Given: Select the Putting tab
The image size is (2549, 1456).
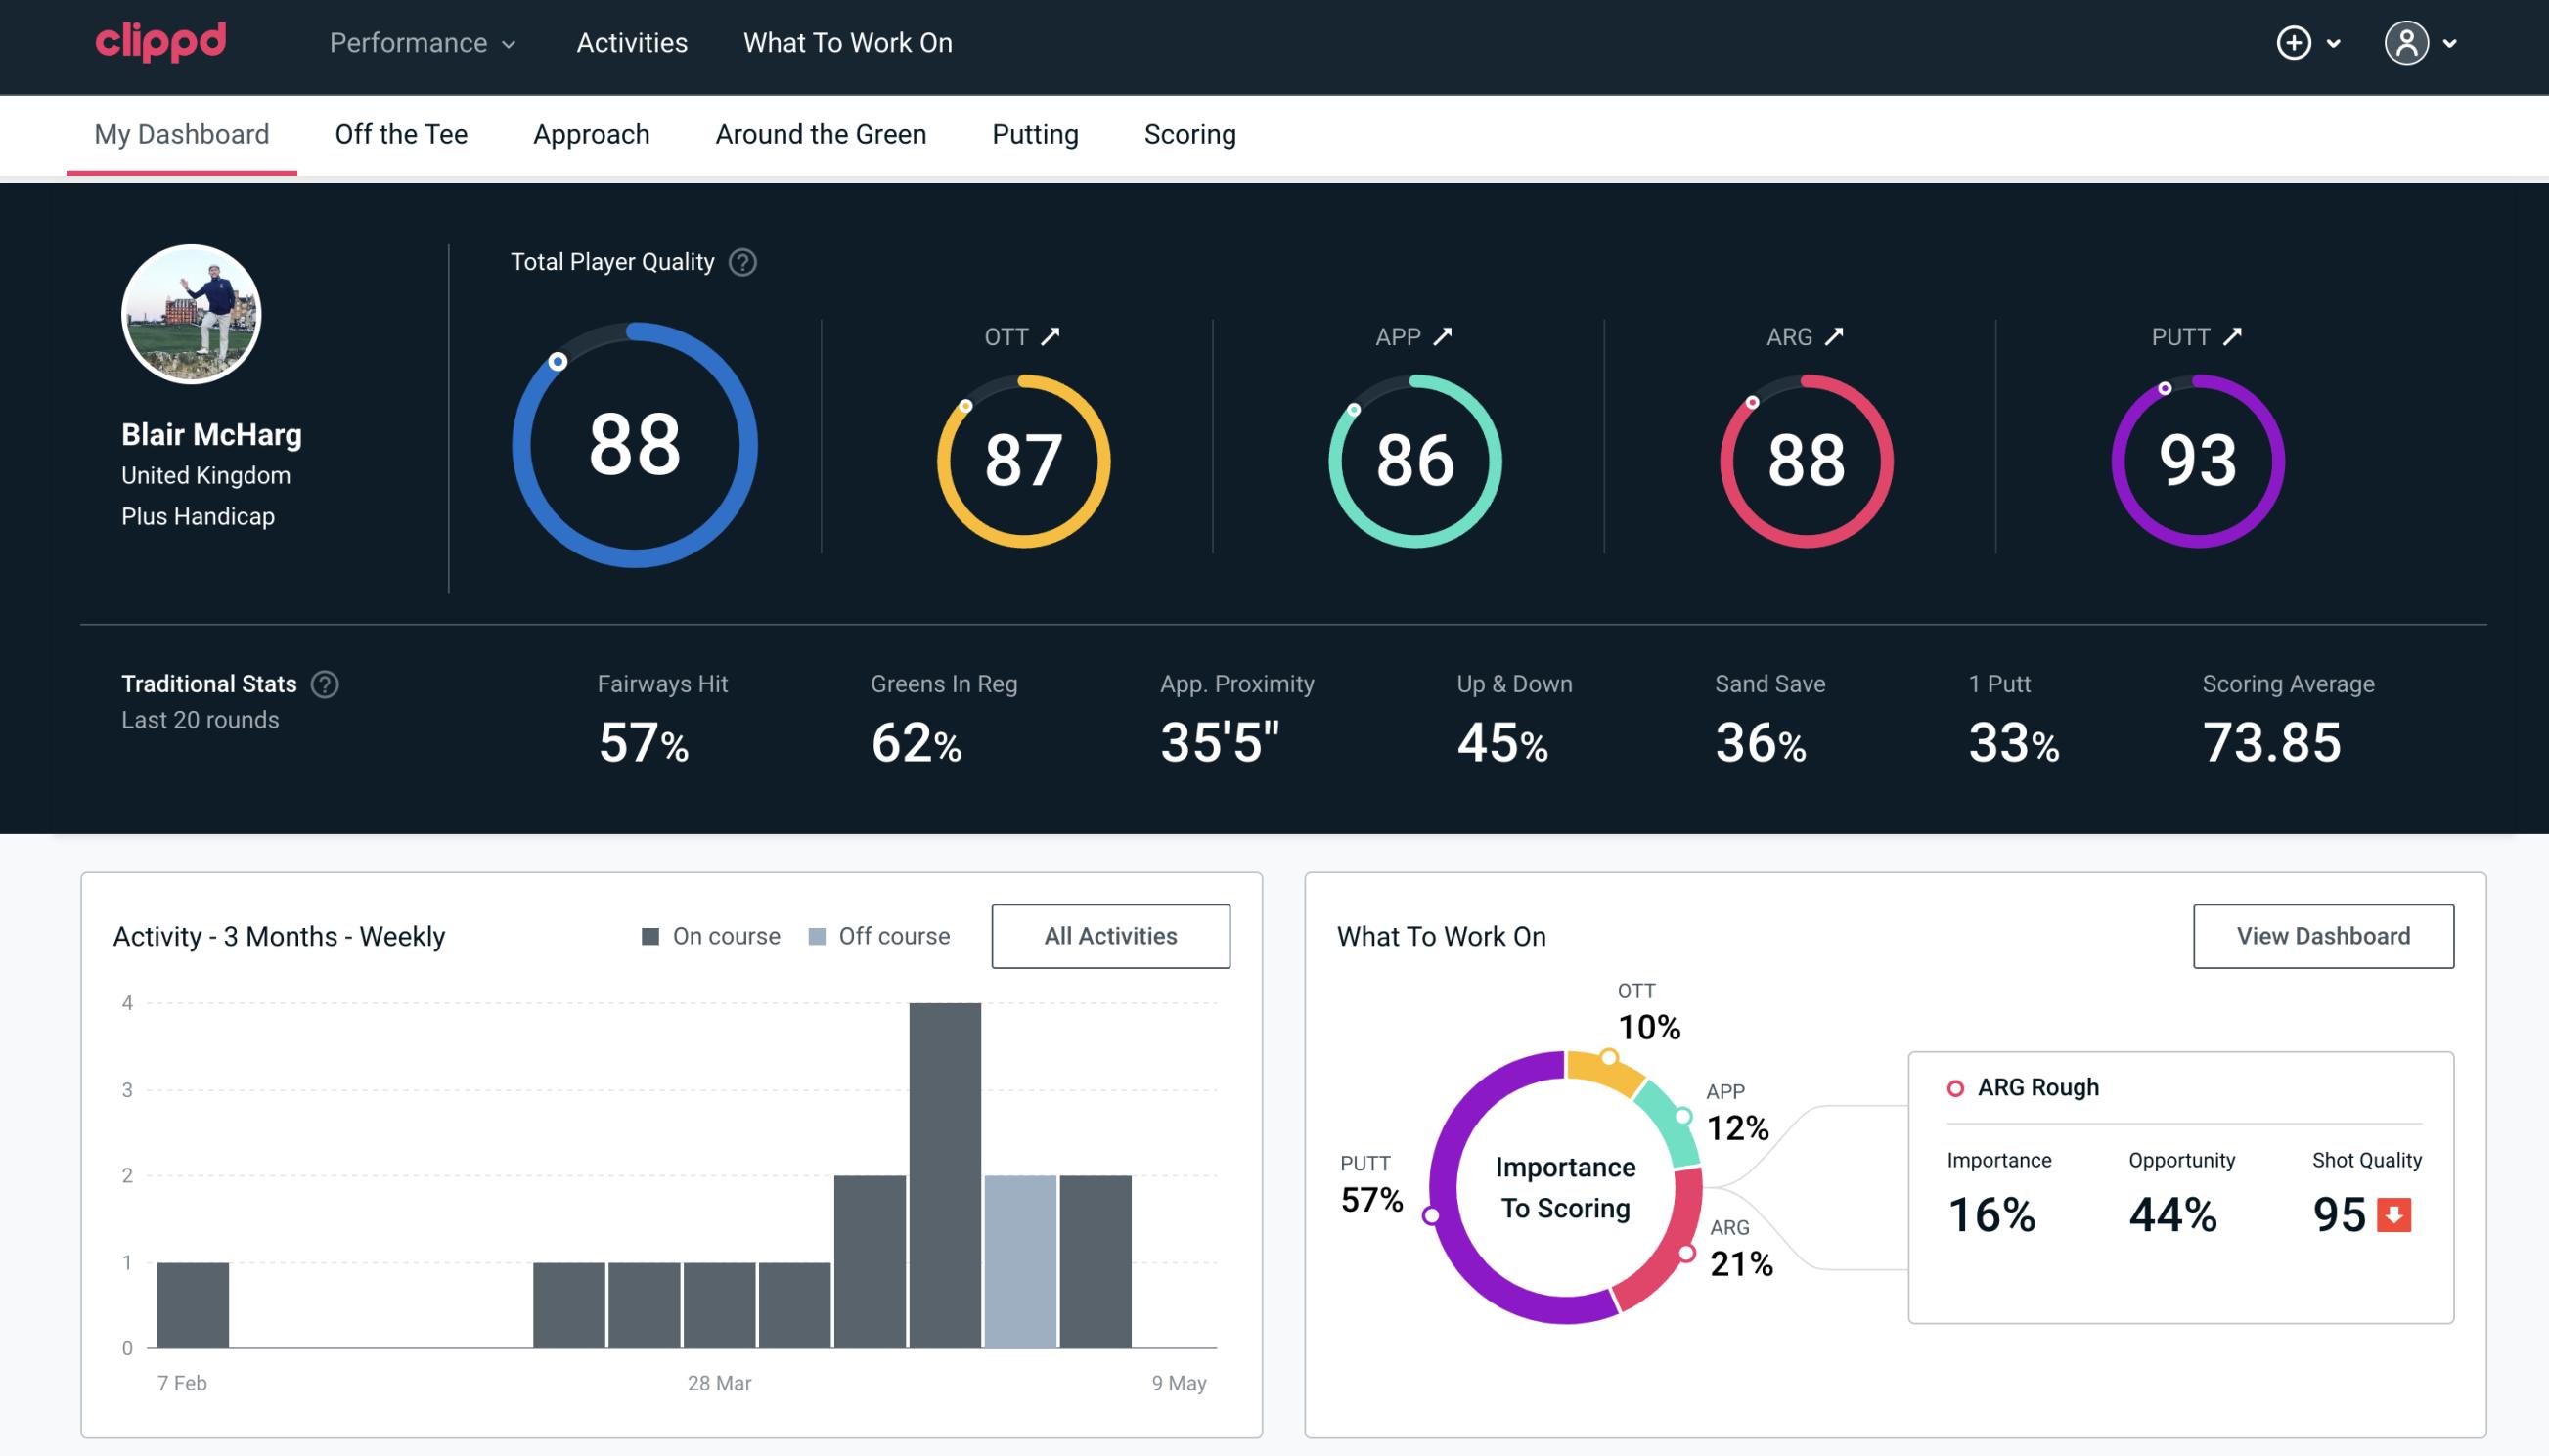Looking at the screenshot, I should pyautogui.click(x=1033, y=133).
